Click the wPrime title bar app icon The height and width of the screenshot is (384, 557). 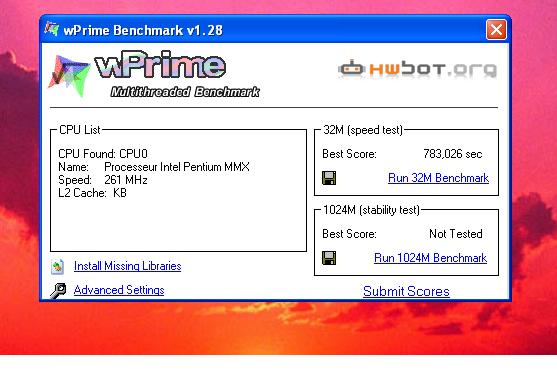(52, 29)
